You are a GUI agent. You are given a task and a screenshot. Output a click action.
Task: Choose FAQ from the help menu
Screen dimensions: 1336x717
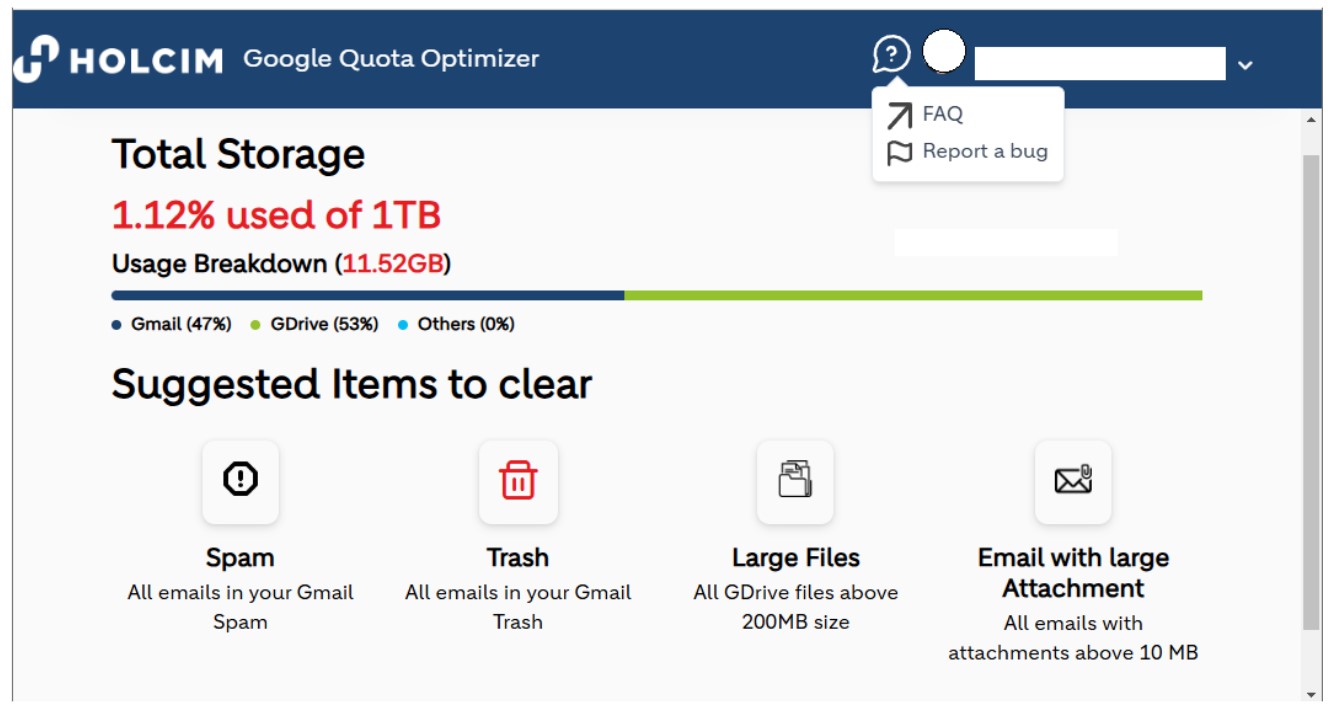pyautogui.click(x=942, y=114)
